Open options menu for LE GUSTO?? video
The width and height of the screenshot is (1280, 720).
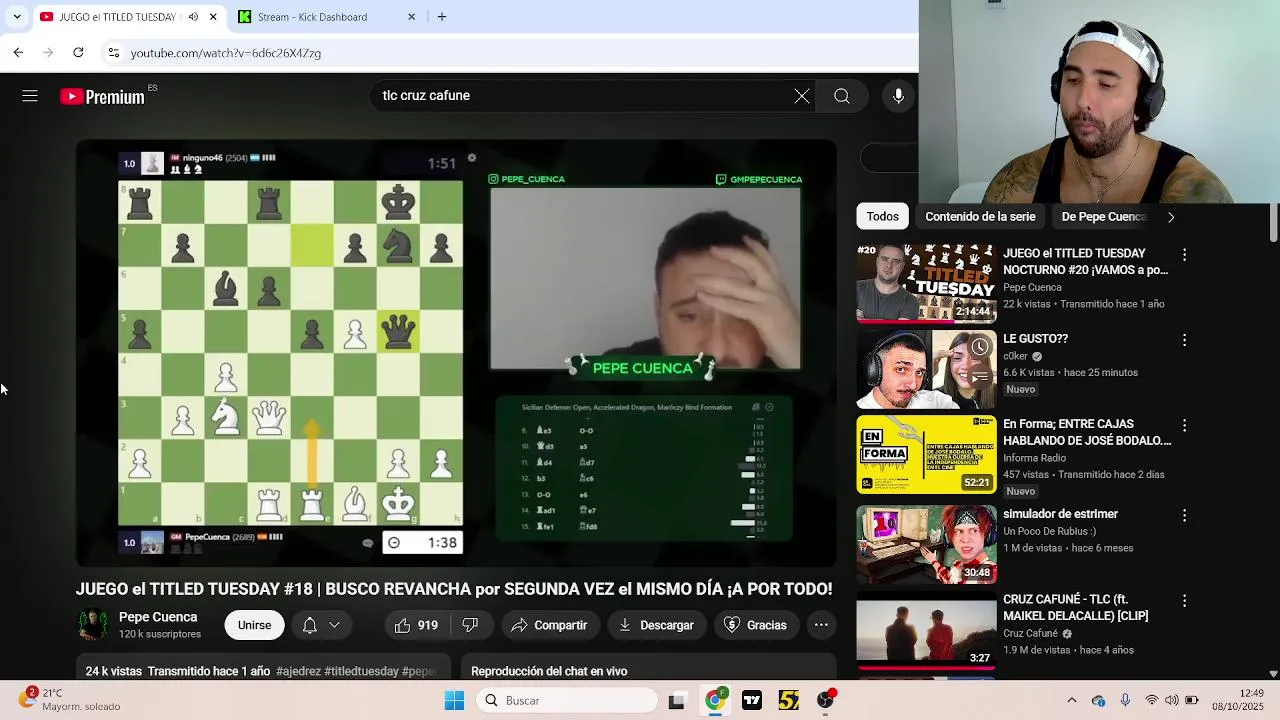1184,340
